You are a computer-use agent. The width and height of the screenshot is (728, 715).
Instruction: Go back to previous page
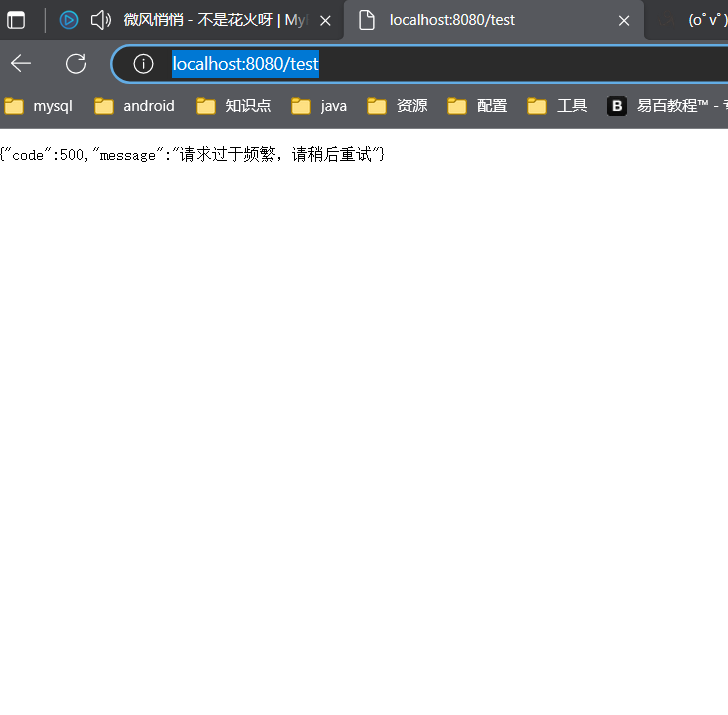coord(20,64)
